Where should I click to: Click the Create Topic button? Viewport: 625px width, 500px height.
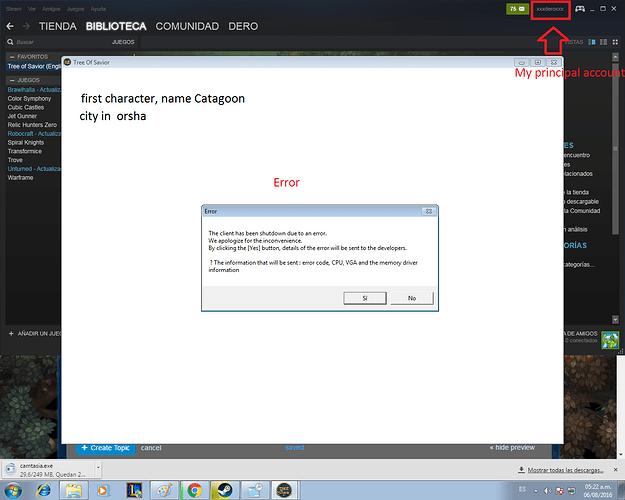[104, 448]
